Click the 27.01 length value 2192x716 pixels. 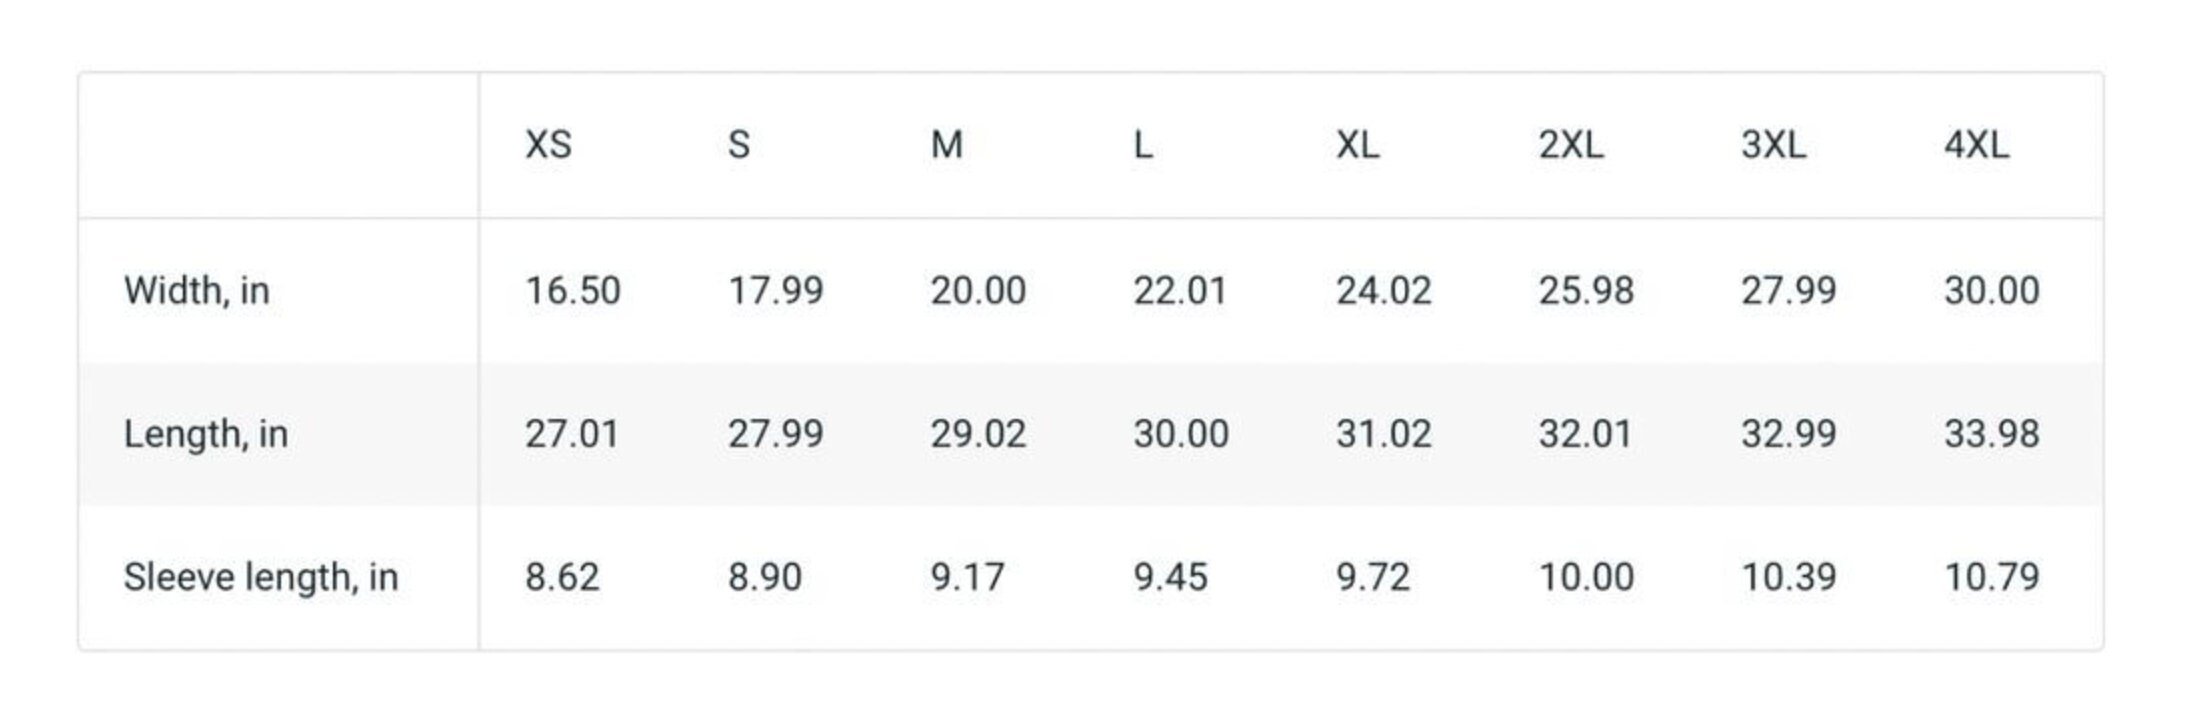[572, 434]
